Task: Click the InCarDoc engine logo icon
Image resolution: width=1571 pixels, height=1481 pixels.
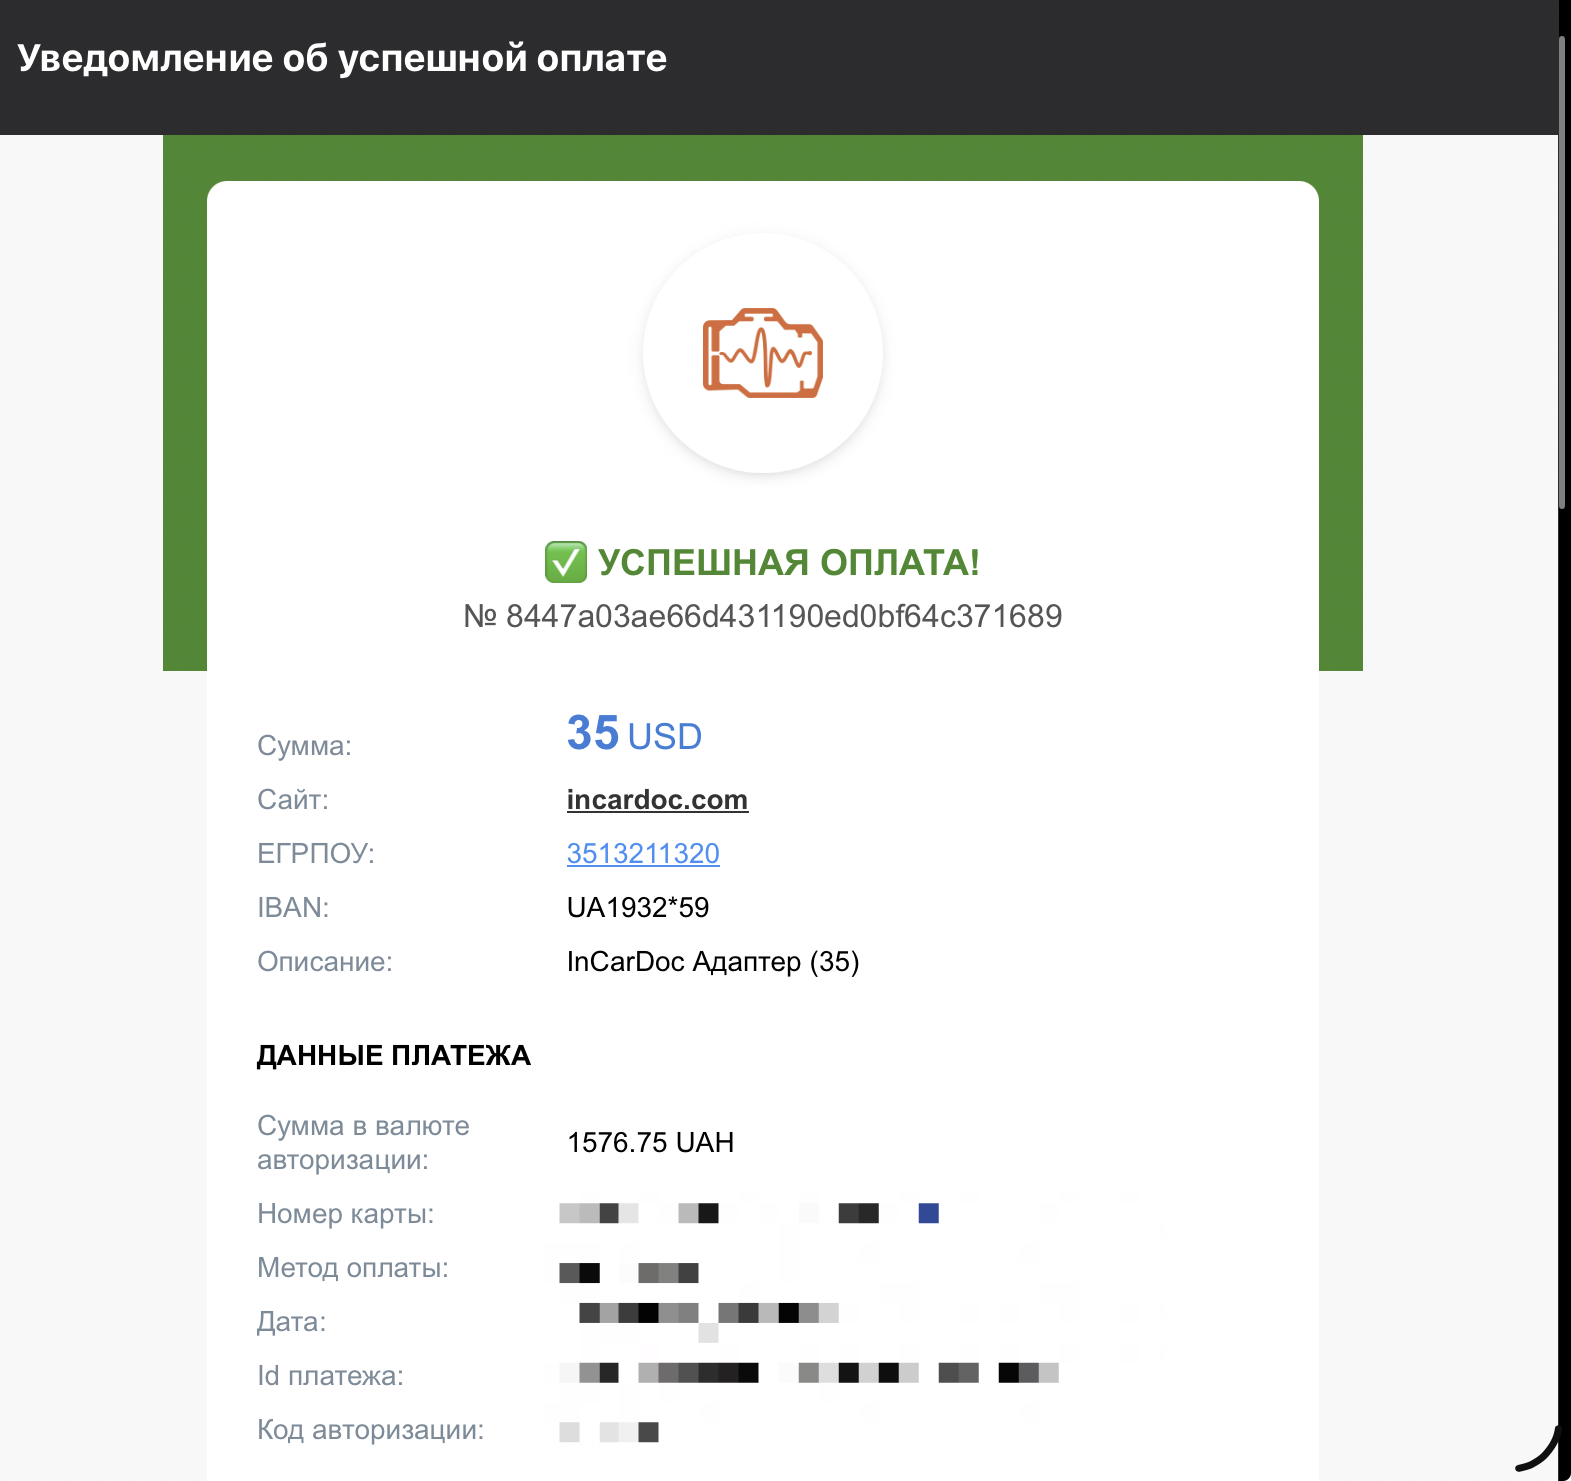Action: click(x=763, y=353)
